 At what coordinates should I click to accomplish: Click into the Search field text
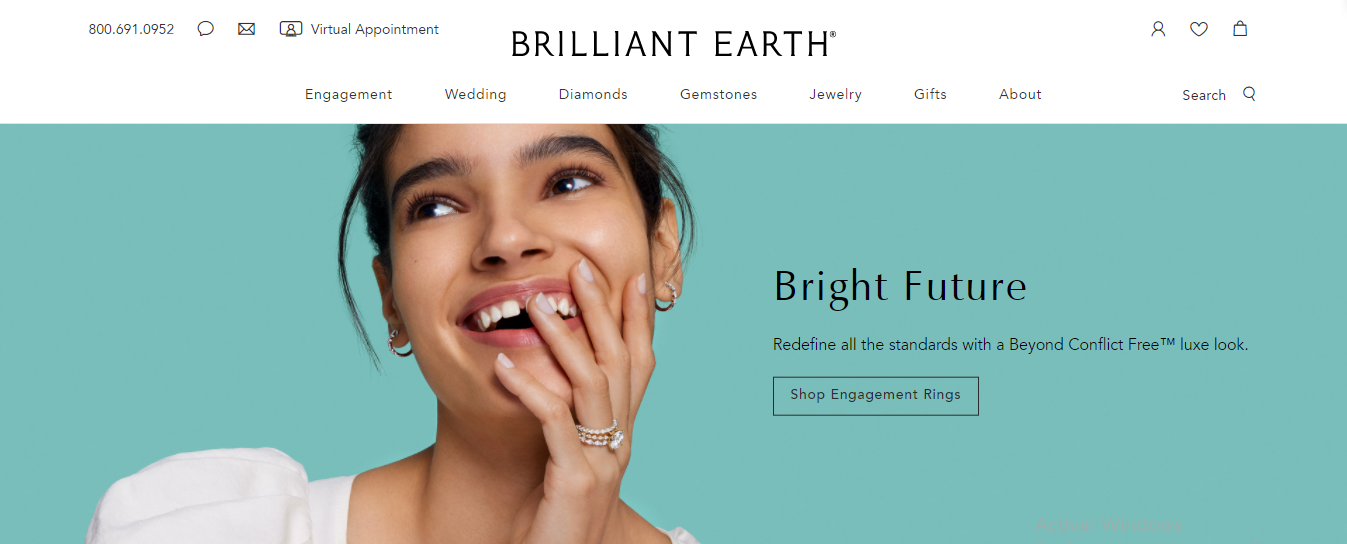click(x=1204, y=95)
